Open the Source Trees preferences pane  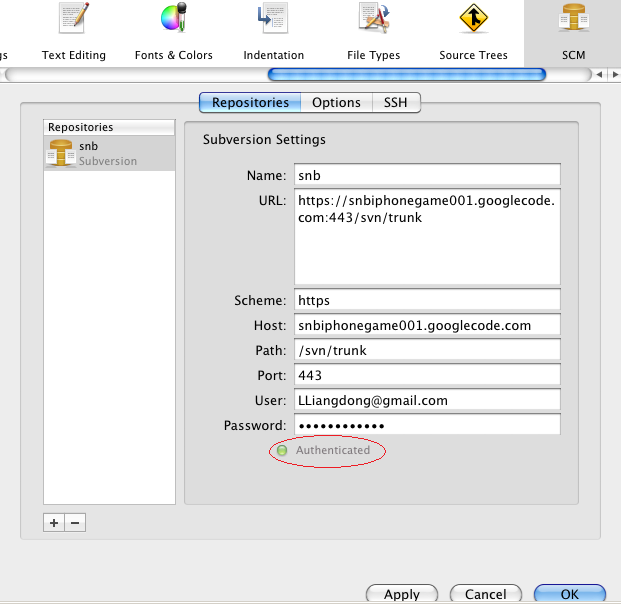[x=473, y=32]
